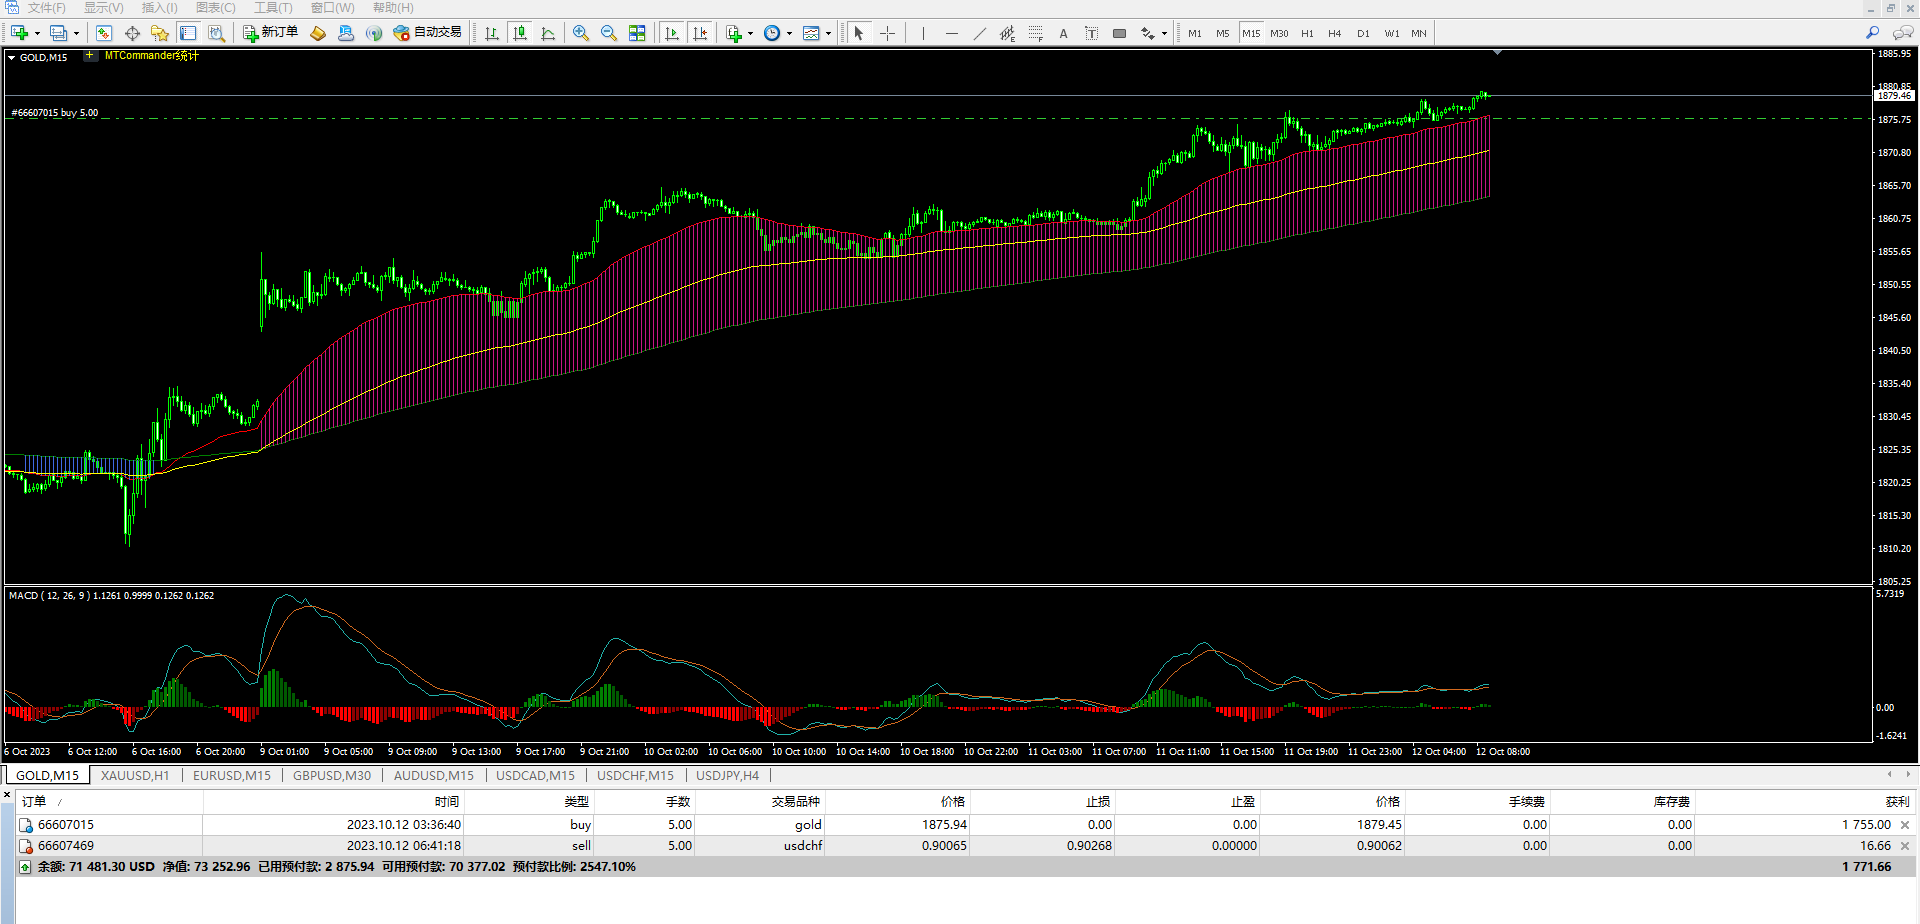Select the trendline drawing tool
Viewport: 1920px width, 924px height.
979,33
